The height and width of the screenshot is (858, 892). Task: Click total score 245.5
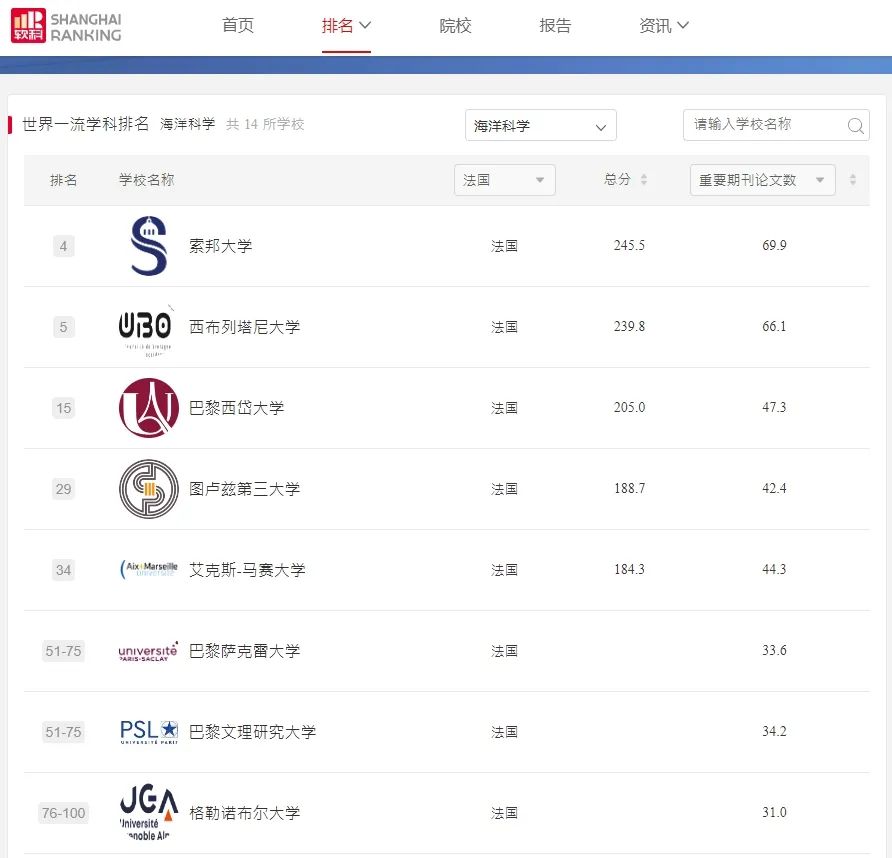(629, 245)
